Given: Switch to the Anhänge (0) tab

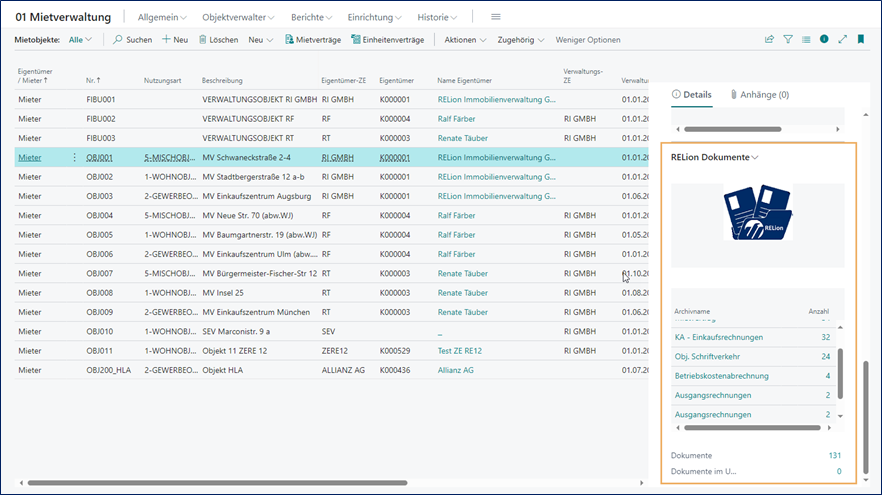Looking at the screenshot, I should 759,95.
